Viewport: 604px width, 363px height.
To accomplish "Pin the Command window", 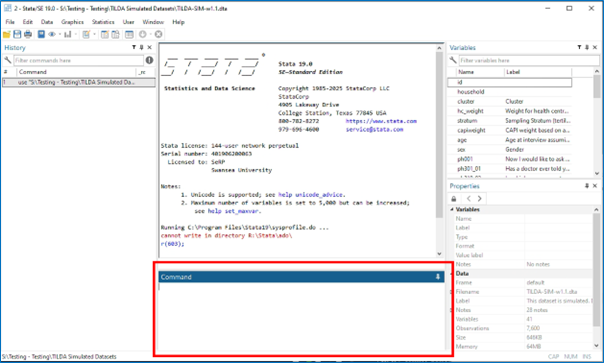I will (x=438, y=277).
